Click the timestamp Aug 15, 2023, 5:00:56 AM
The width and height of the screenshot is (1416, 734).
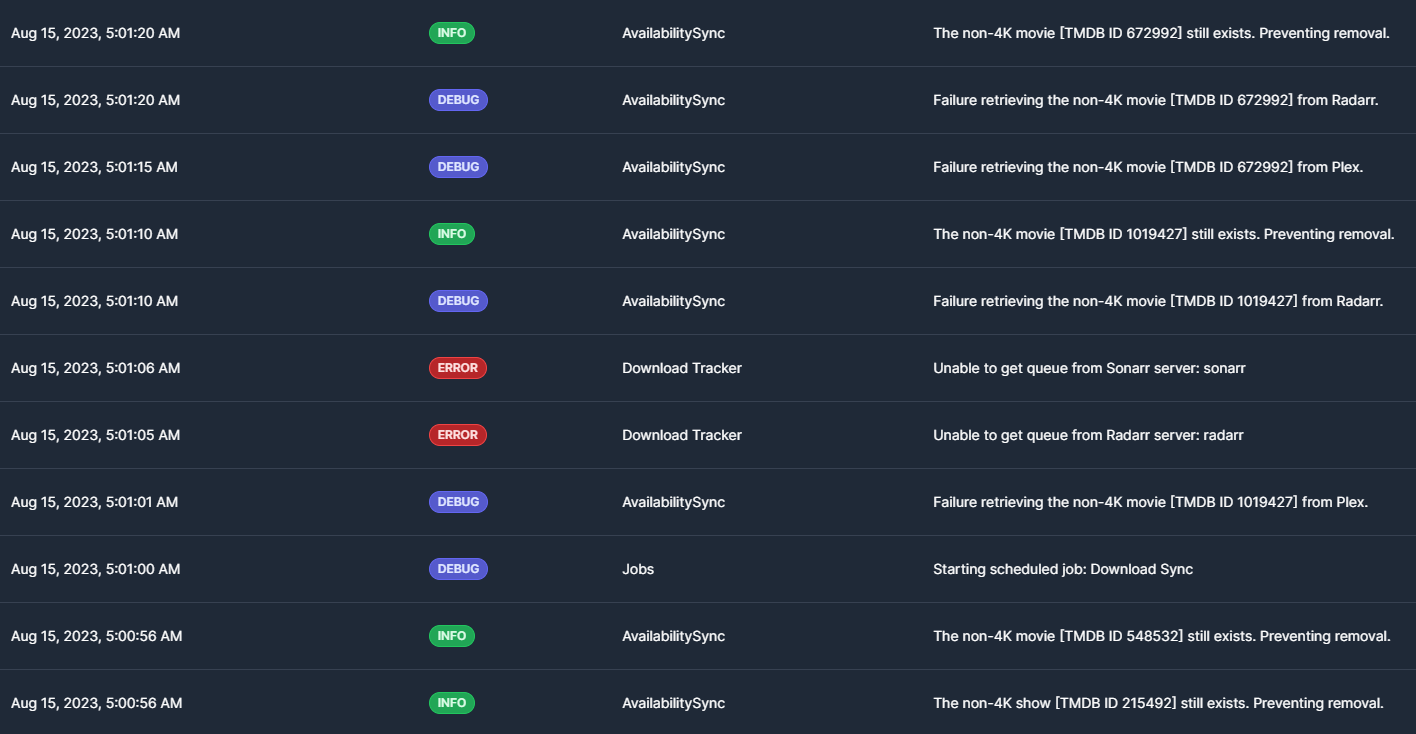point(96,635)
